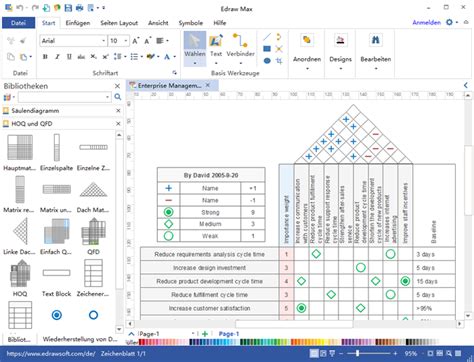Image resolution: width=474 pixels, height=362 pixels.
Task: Click the undo arrow in title bar
Action: 19,7
